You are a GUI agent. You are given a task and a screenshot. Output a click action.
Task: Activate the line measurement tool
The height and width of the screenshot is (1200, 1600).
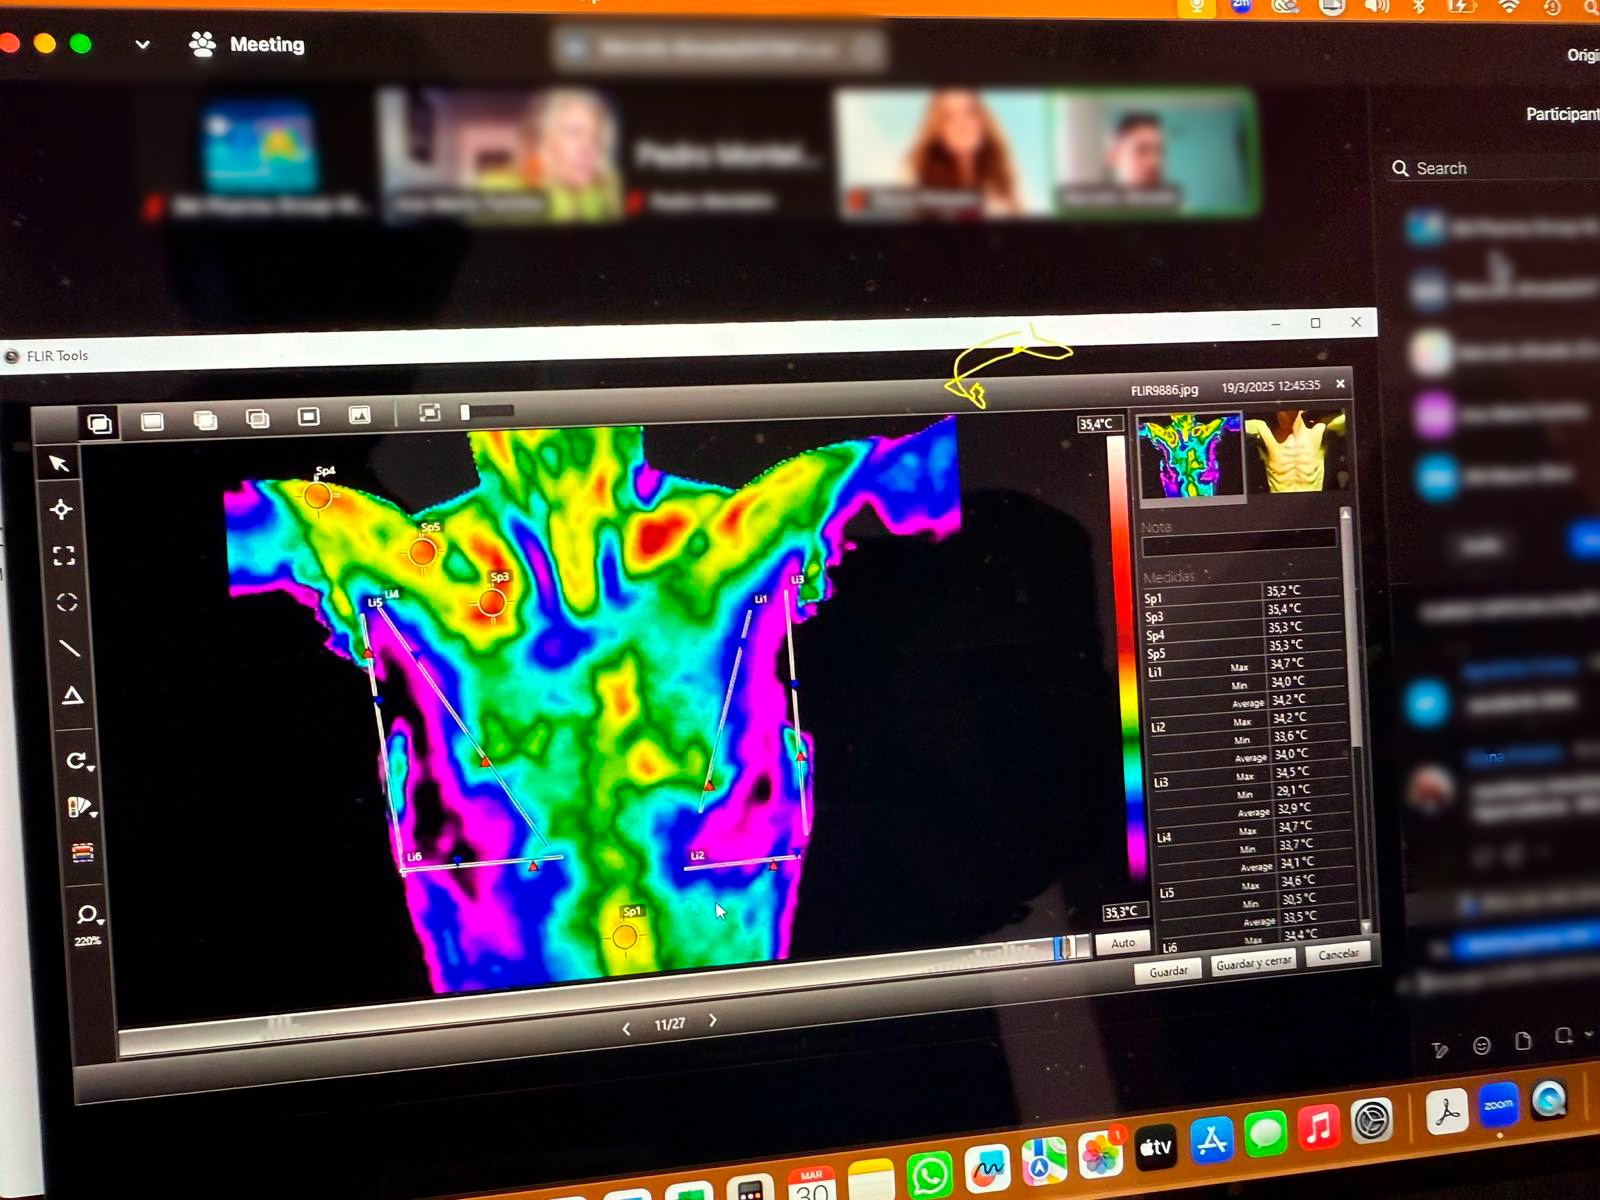click(69, 648)
